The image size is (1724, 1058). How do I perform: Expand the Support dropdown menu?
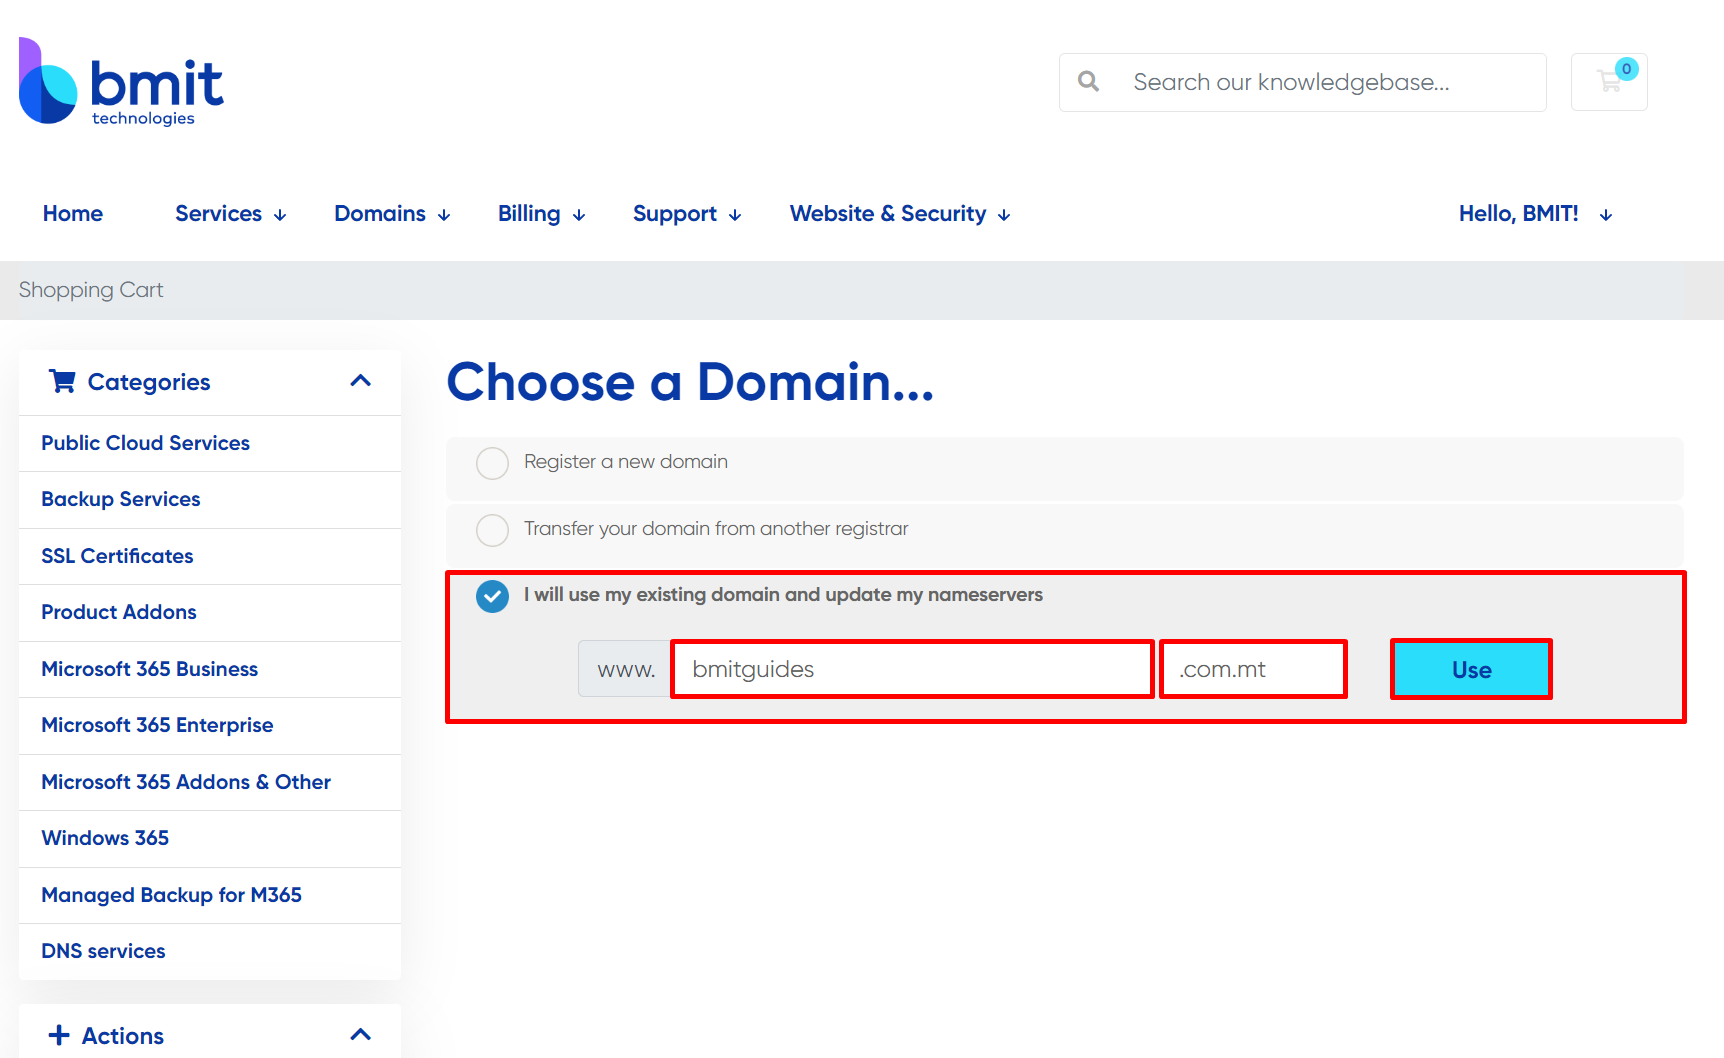coord(687,214)
